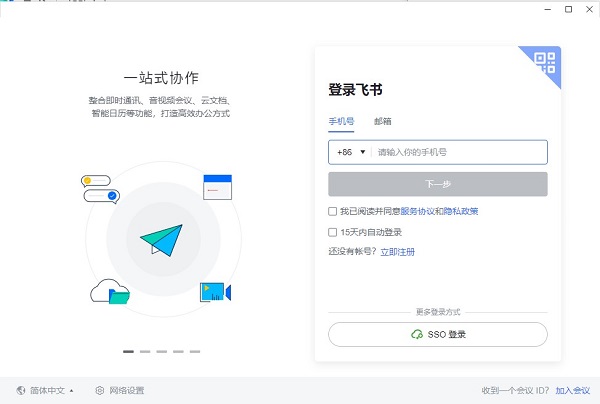This screenshot has height=404, width=600.
Task: Click the 立即注册 sign up link
Action: tap(397, 251)
